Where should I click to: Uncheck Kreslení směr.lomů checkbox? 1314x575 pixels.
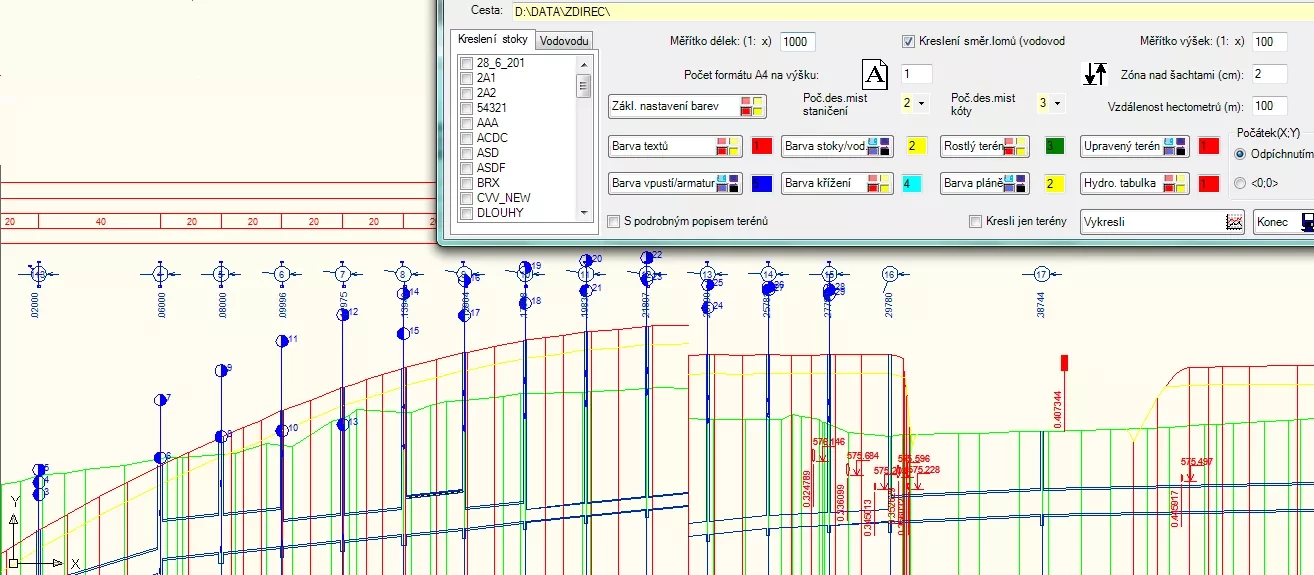point(909,42)
